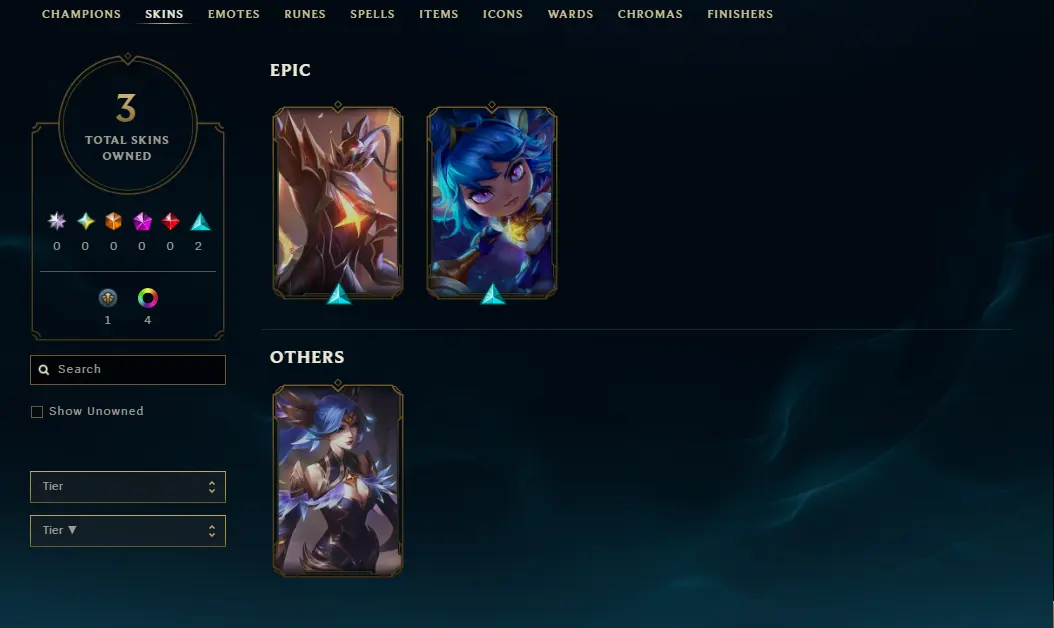1054x628 pixels.
Task: Click the white Ultimate tier gem icon
Action: pos(57,221)
